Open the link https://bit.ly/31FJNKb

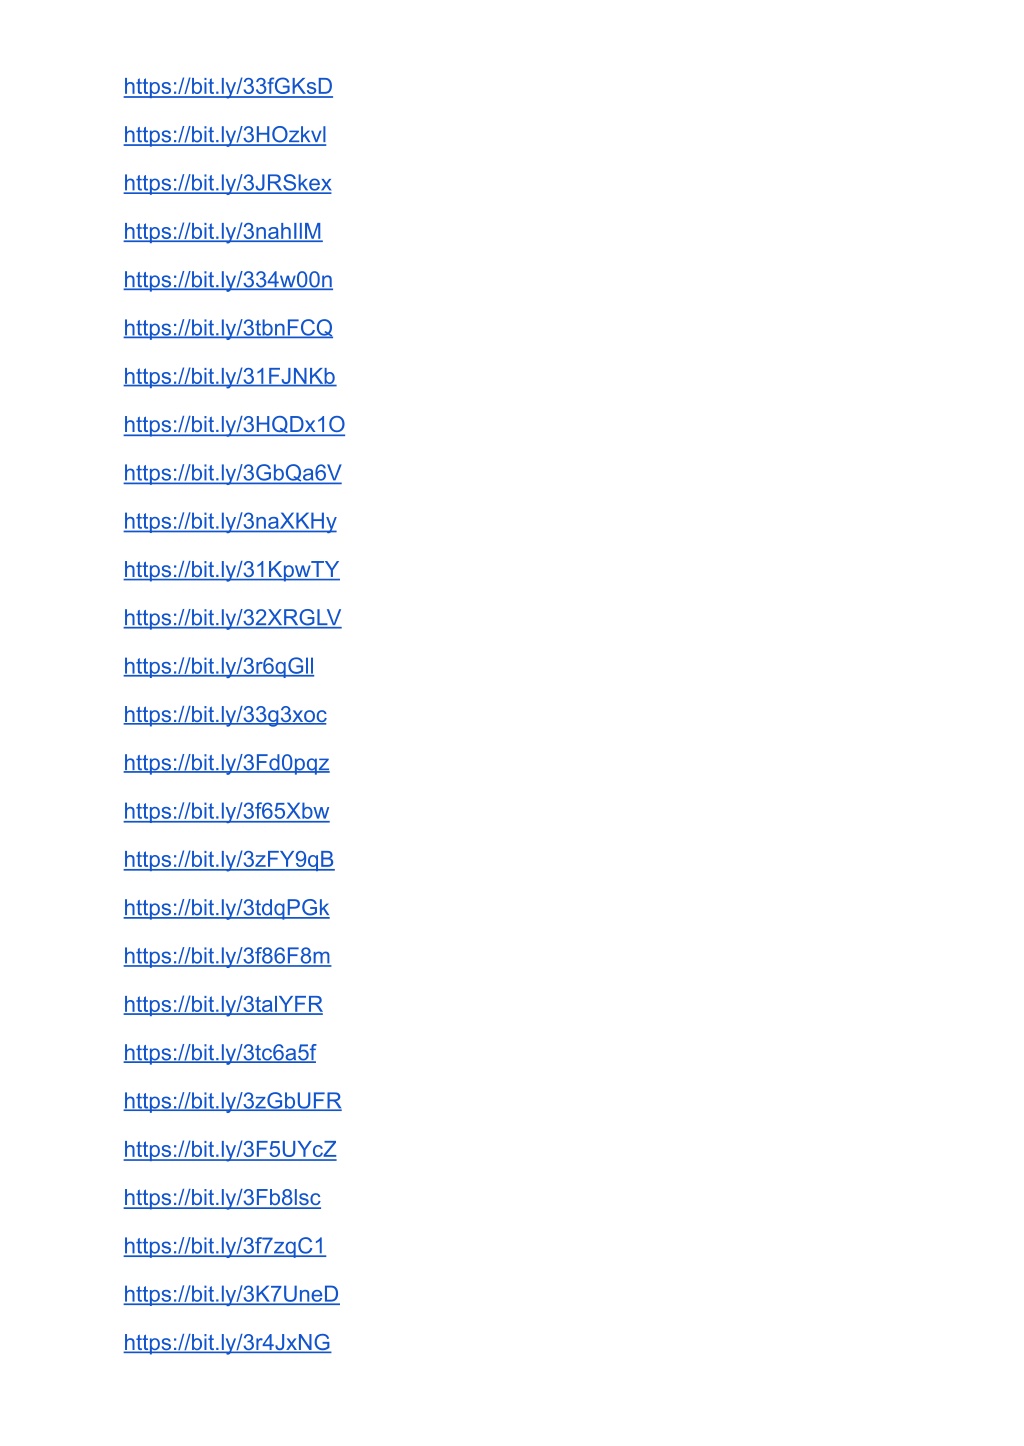[230, 377]
